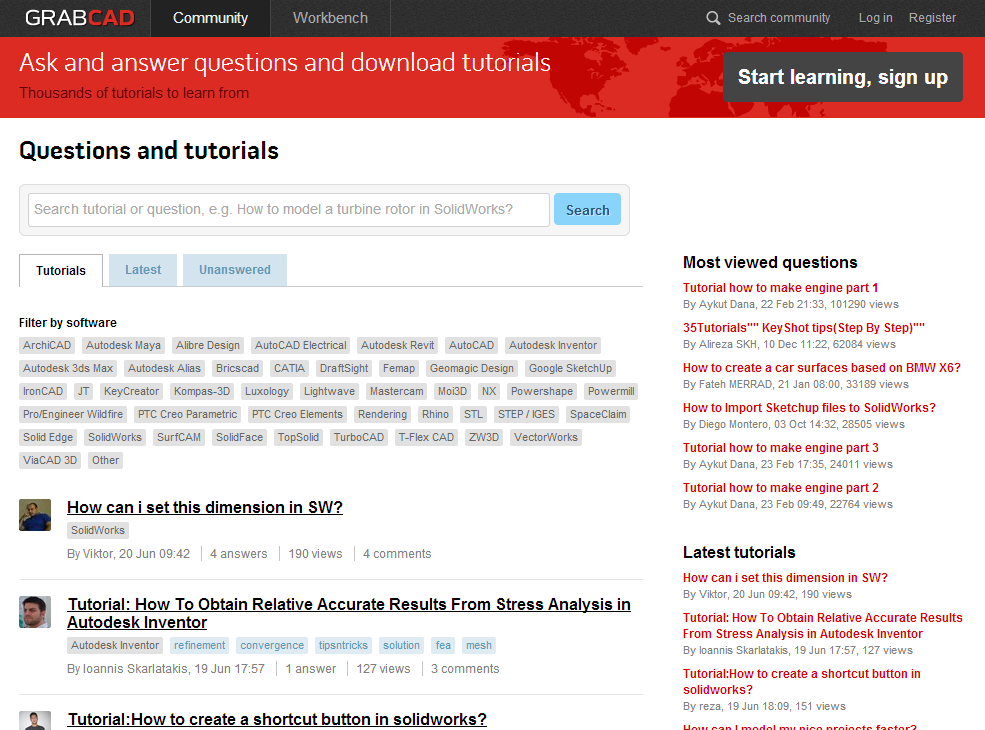
Task: Filter by AutoCAD Electrical software tag
Action: (300, 345)
